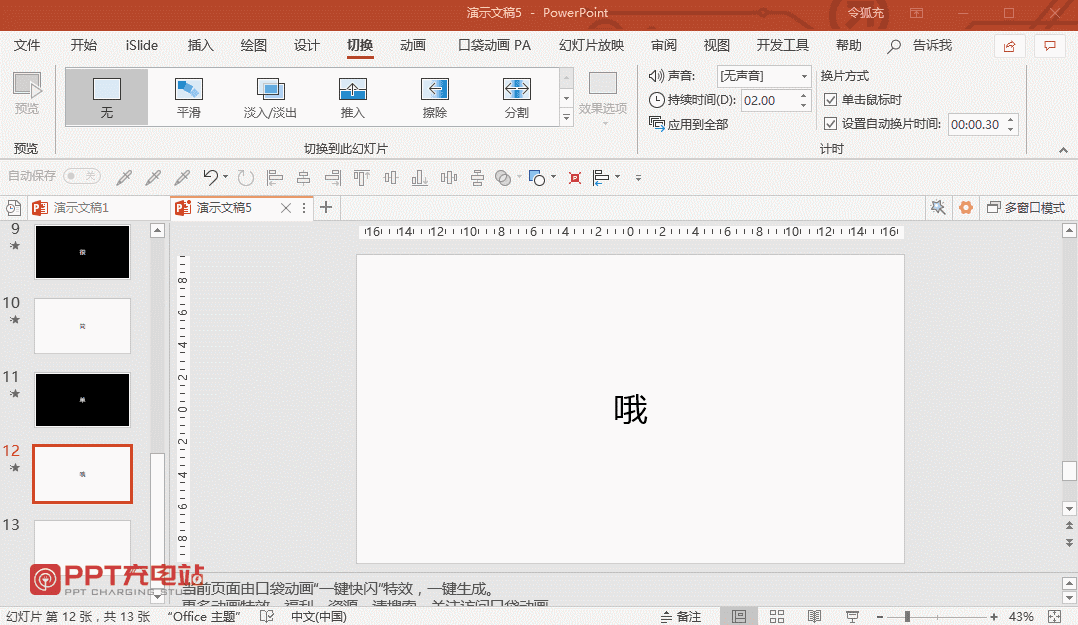
Task: Increase the 持续时间 duration with up stepper
Action: pos(804,96)
